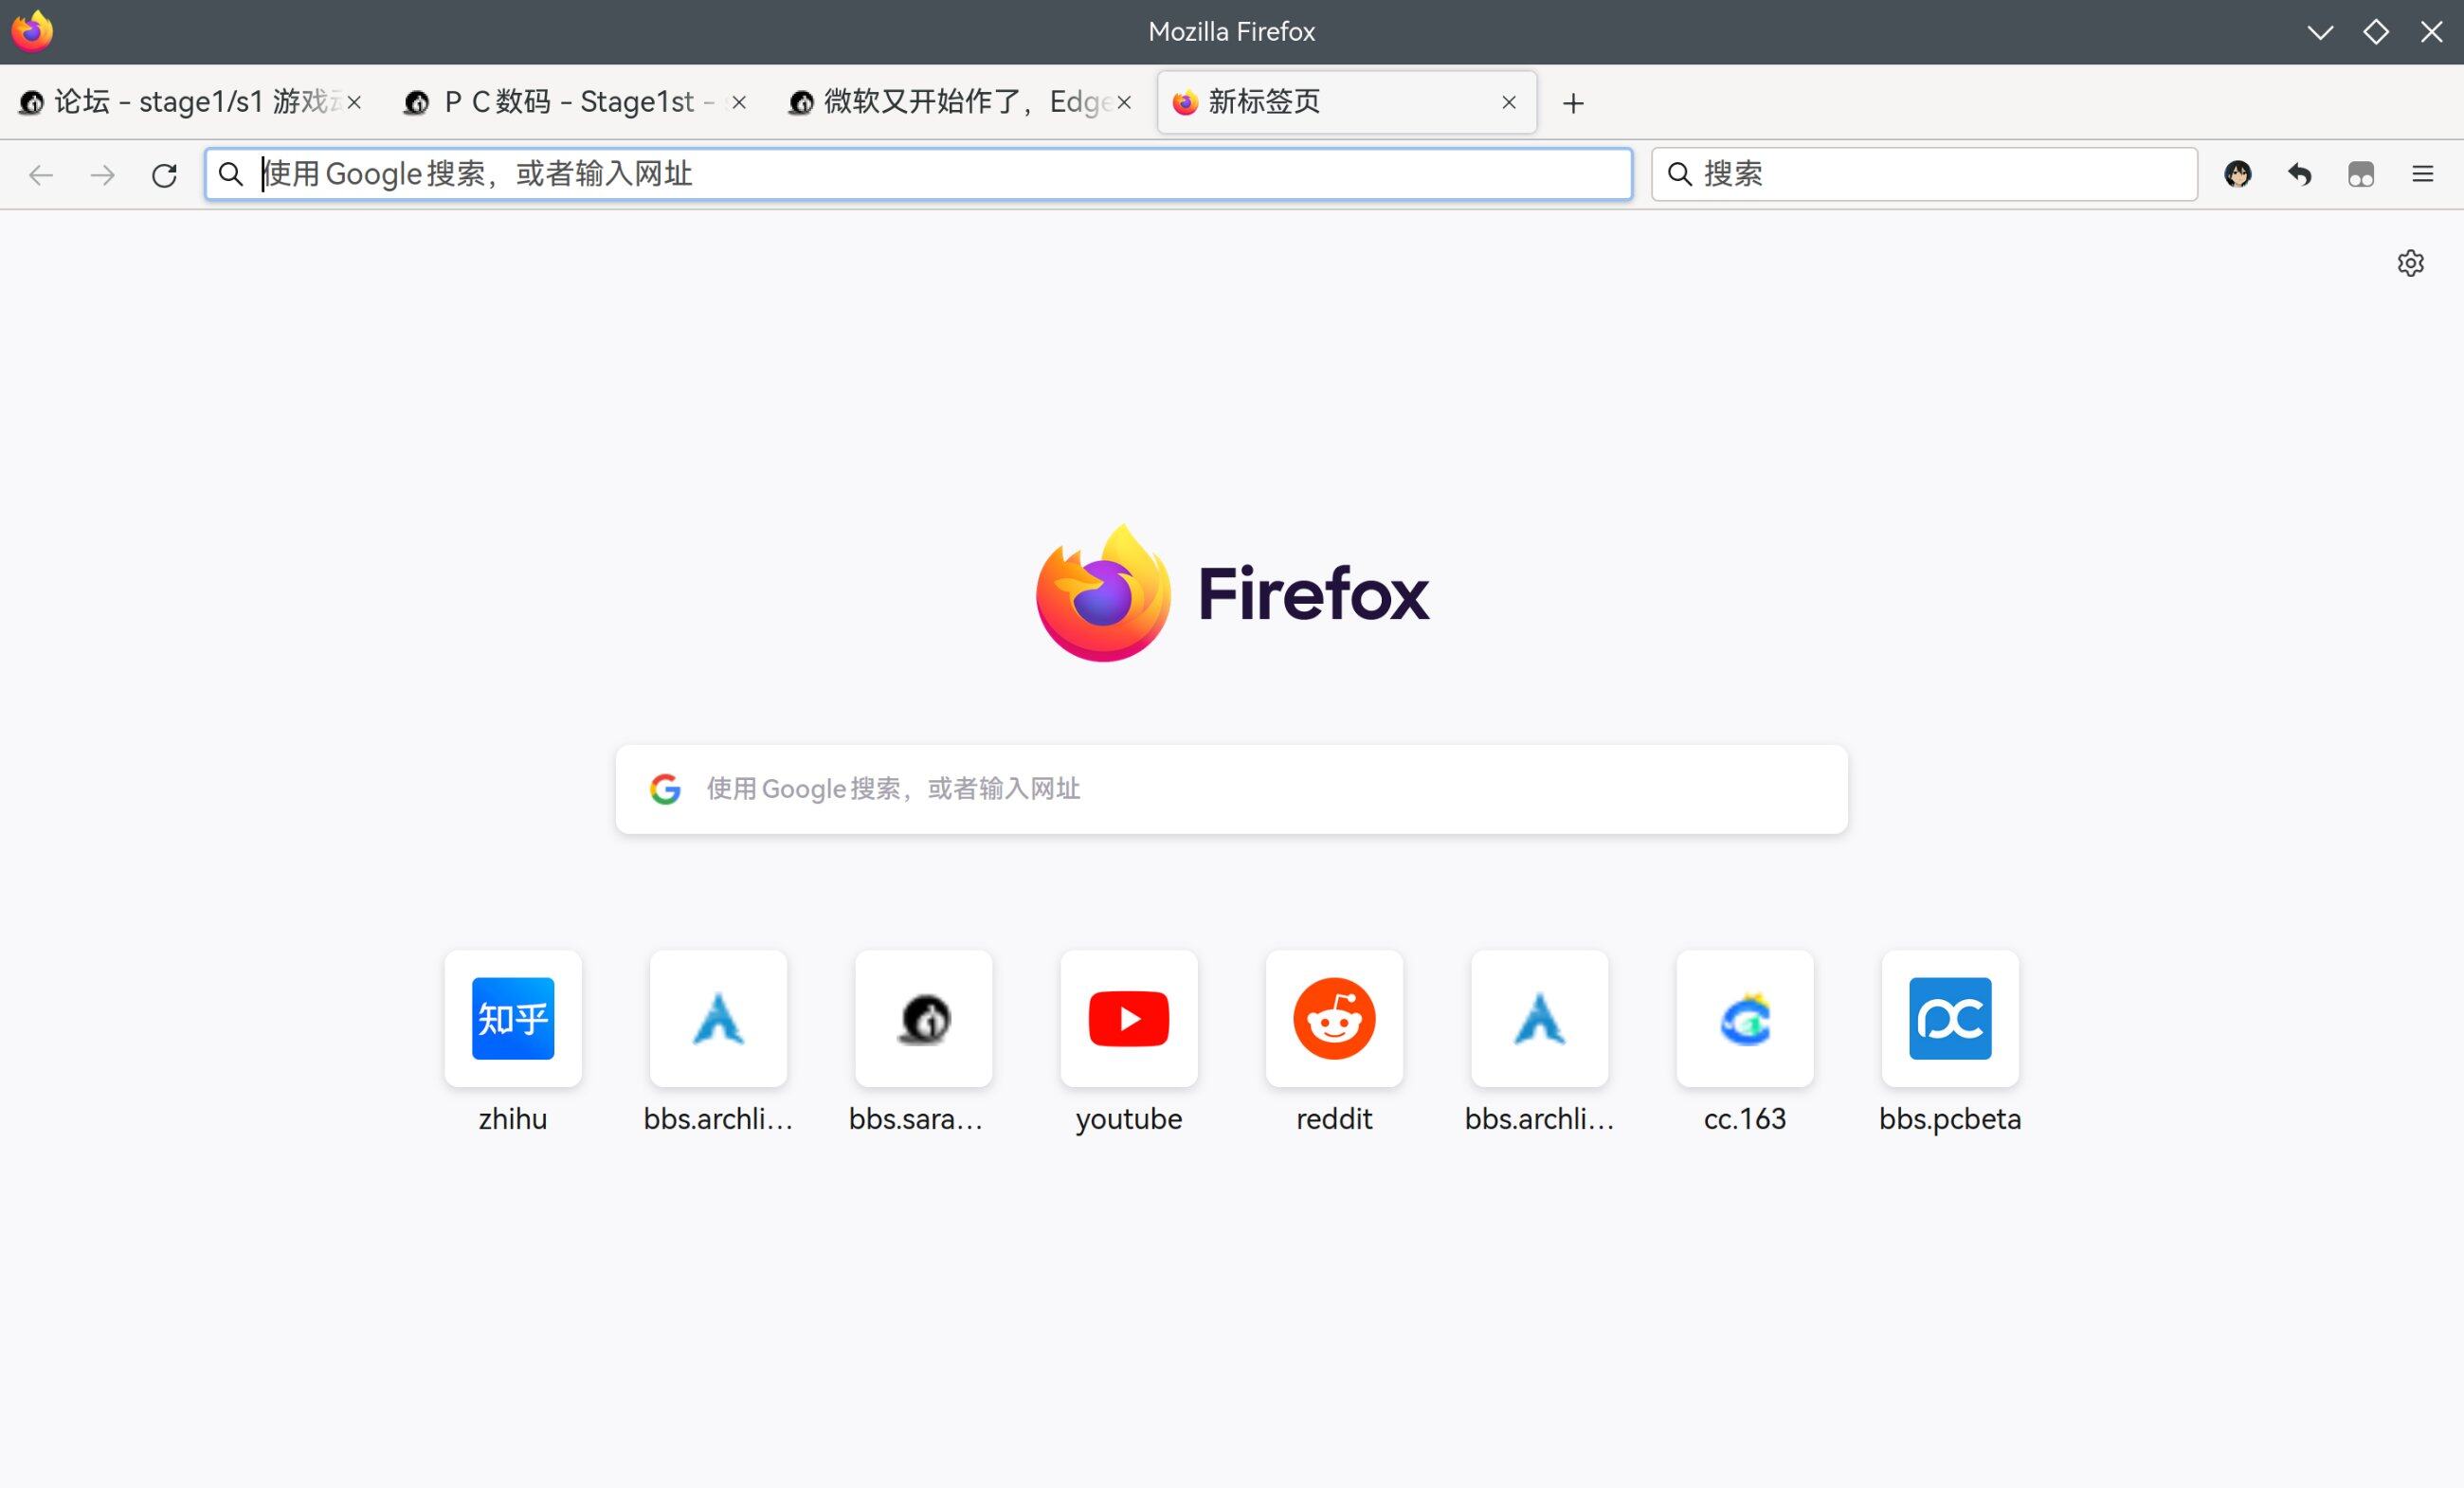
Task: Focus the address bar URL field
Action: [x=918, y=174]
